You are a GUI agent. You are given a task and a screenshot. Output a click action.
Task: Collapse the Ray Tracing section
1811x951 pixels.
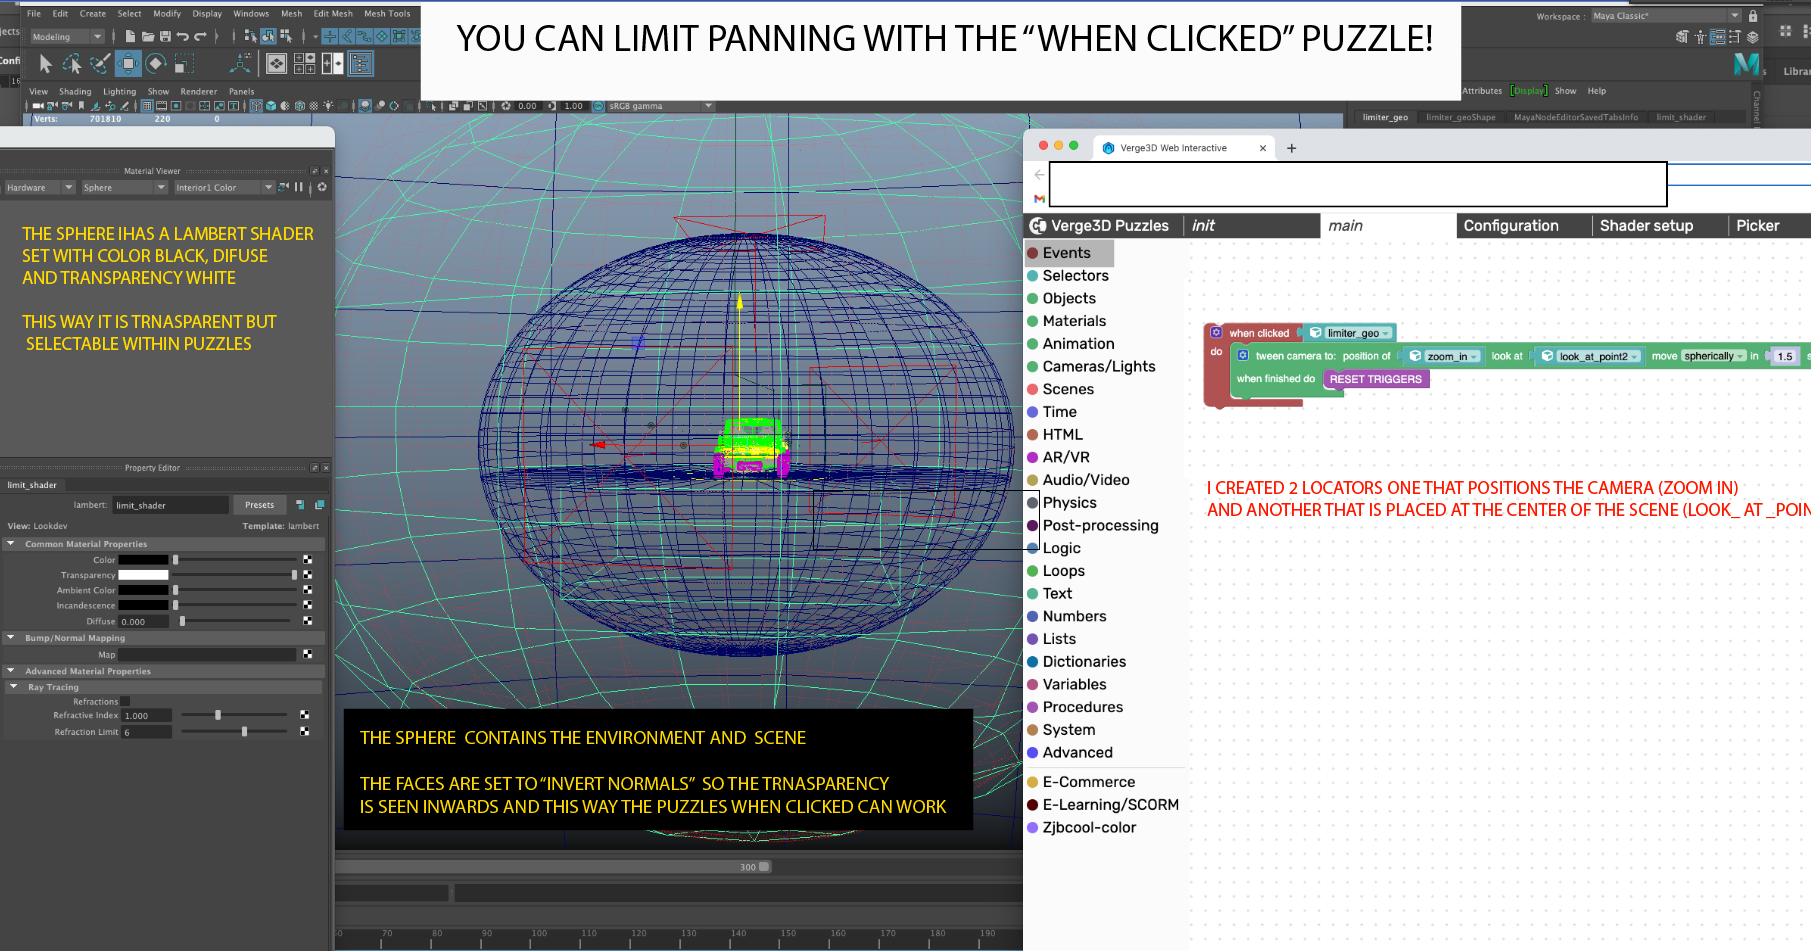click(x=13, y=687)
